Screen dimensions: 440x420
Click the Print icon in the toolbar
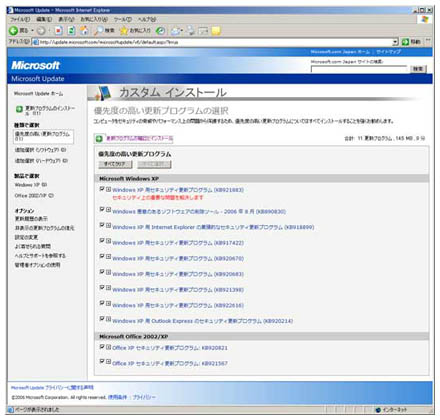tap(191, 31)
